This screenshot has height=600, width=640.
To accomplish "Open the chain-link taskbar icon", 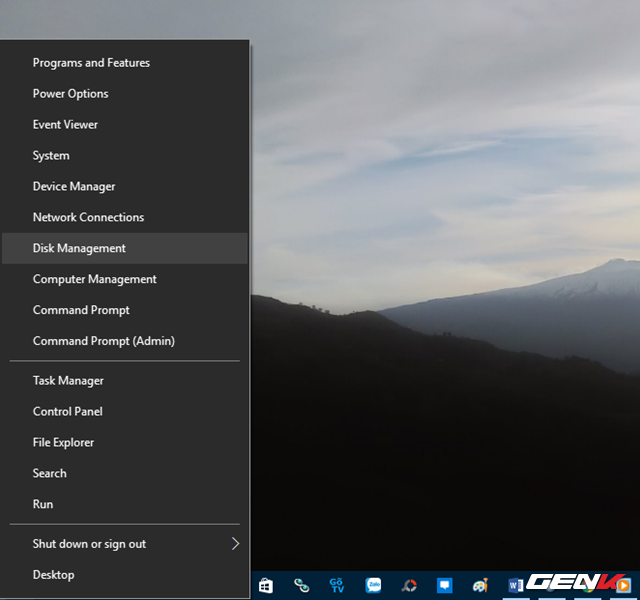I will point(301,585).
